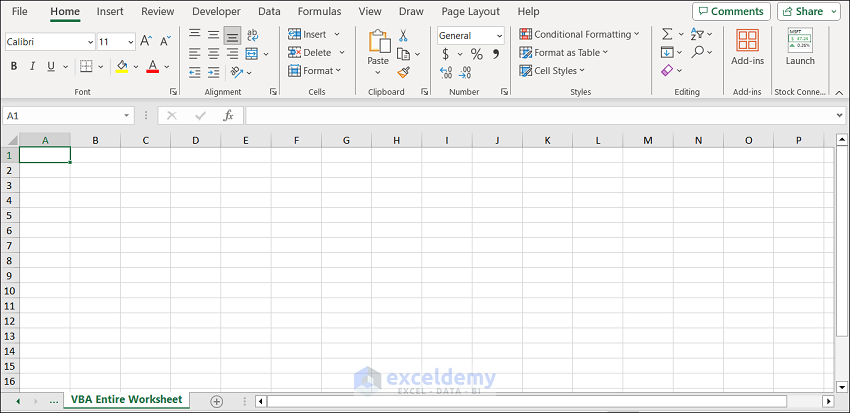Open the font color dropdown arrow

point(167,67)
